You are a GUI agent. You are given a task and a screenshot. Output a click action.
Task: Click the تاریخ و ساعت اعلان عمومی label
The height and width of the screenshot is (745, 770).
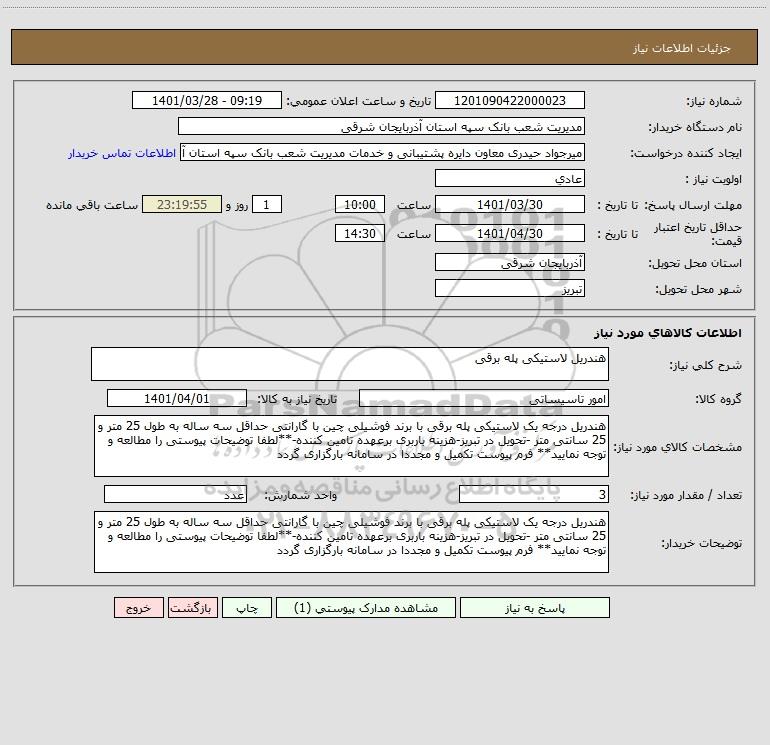coord(359,102)
